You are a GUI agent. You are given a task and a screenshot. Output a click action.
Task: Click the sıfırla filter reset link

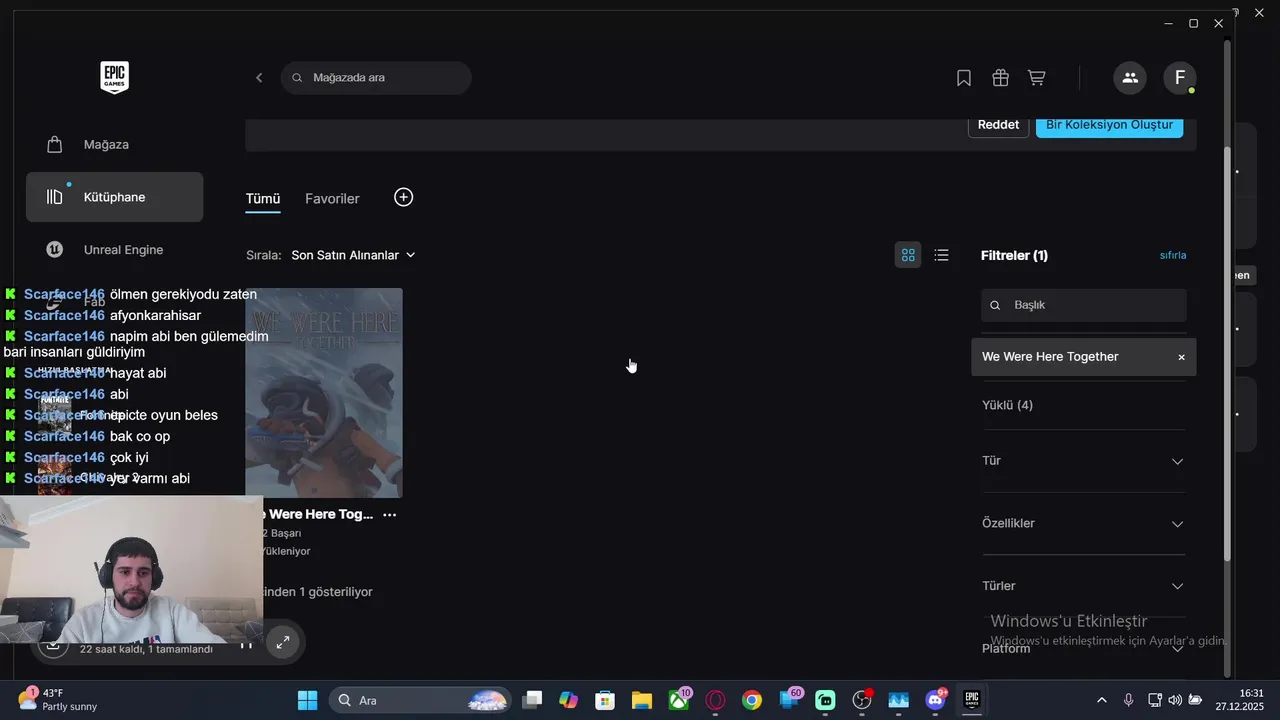(x=1173, y=255)
